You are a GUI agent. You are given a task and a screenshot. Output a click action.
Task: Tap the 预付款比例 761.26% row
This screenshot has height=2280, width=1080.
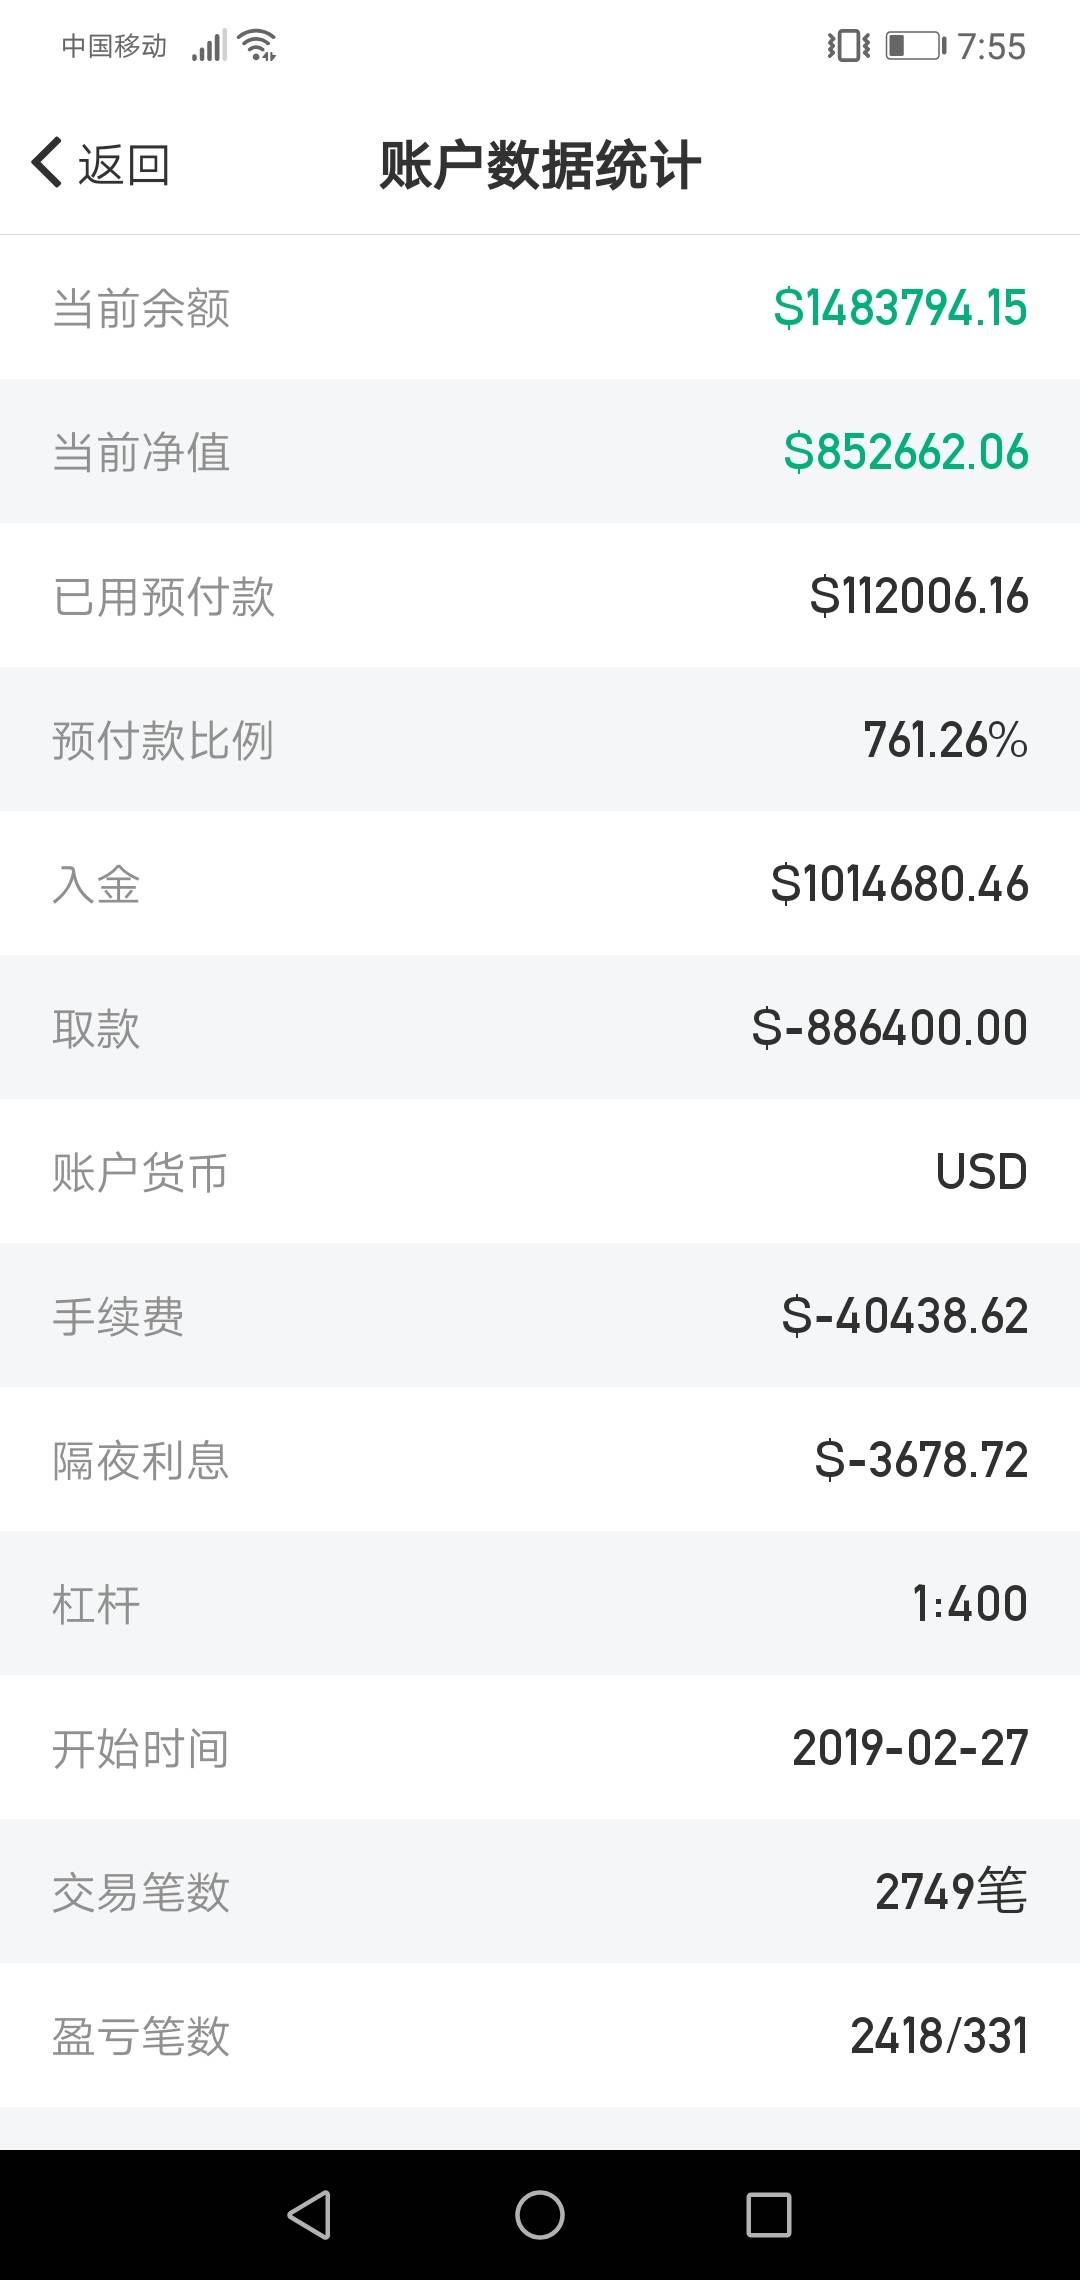pos(540,740)
